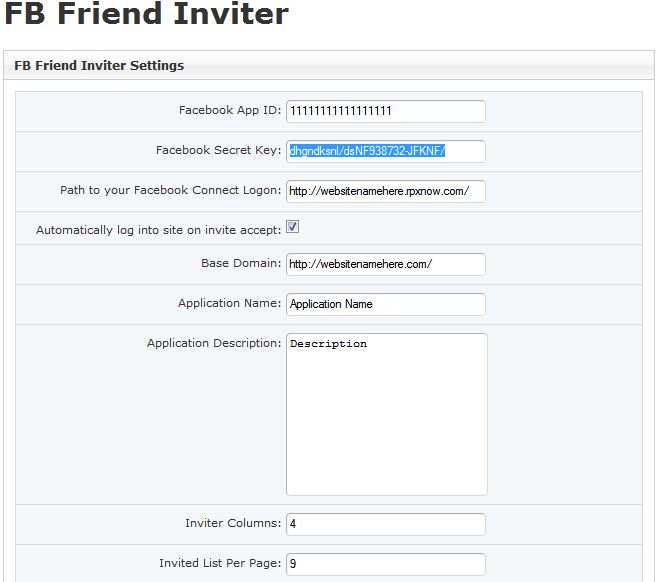Select the Inviter Columns input field
The height and width of the screenshot is (582, 669).
[x=385, y=524]
